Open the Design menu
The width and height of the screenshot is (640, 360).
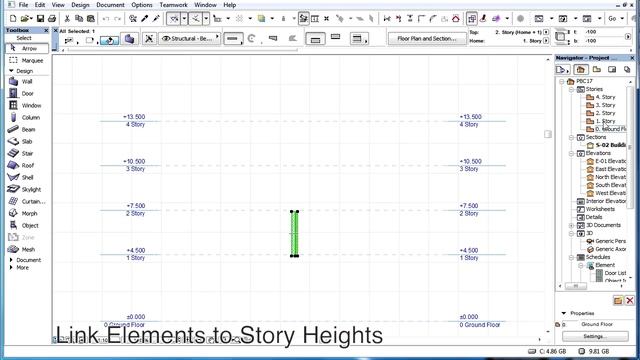click(80, 5)
